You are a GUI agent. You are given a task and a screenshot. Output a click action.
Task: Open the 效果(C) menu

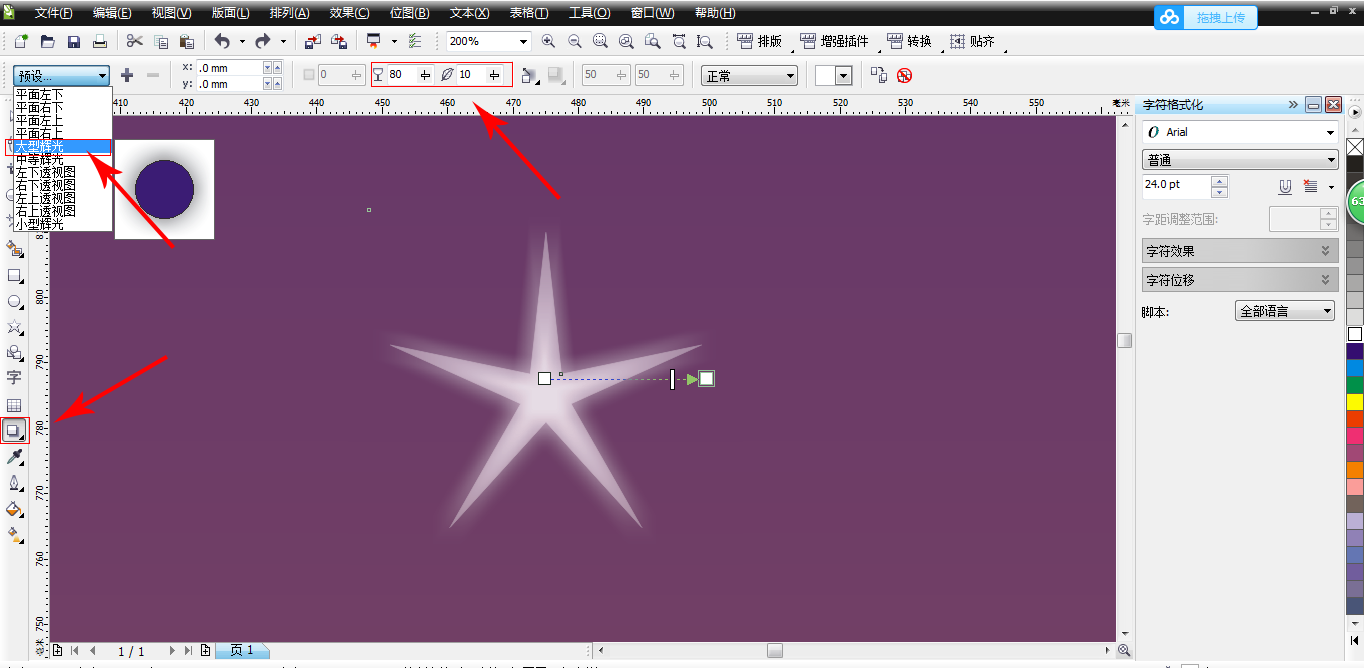point(349,13)
